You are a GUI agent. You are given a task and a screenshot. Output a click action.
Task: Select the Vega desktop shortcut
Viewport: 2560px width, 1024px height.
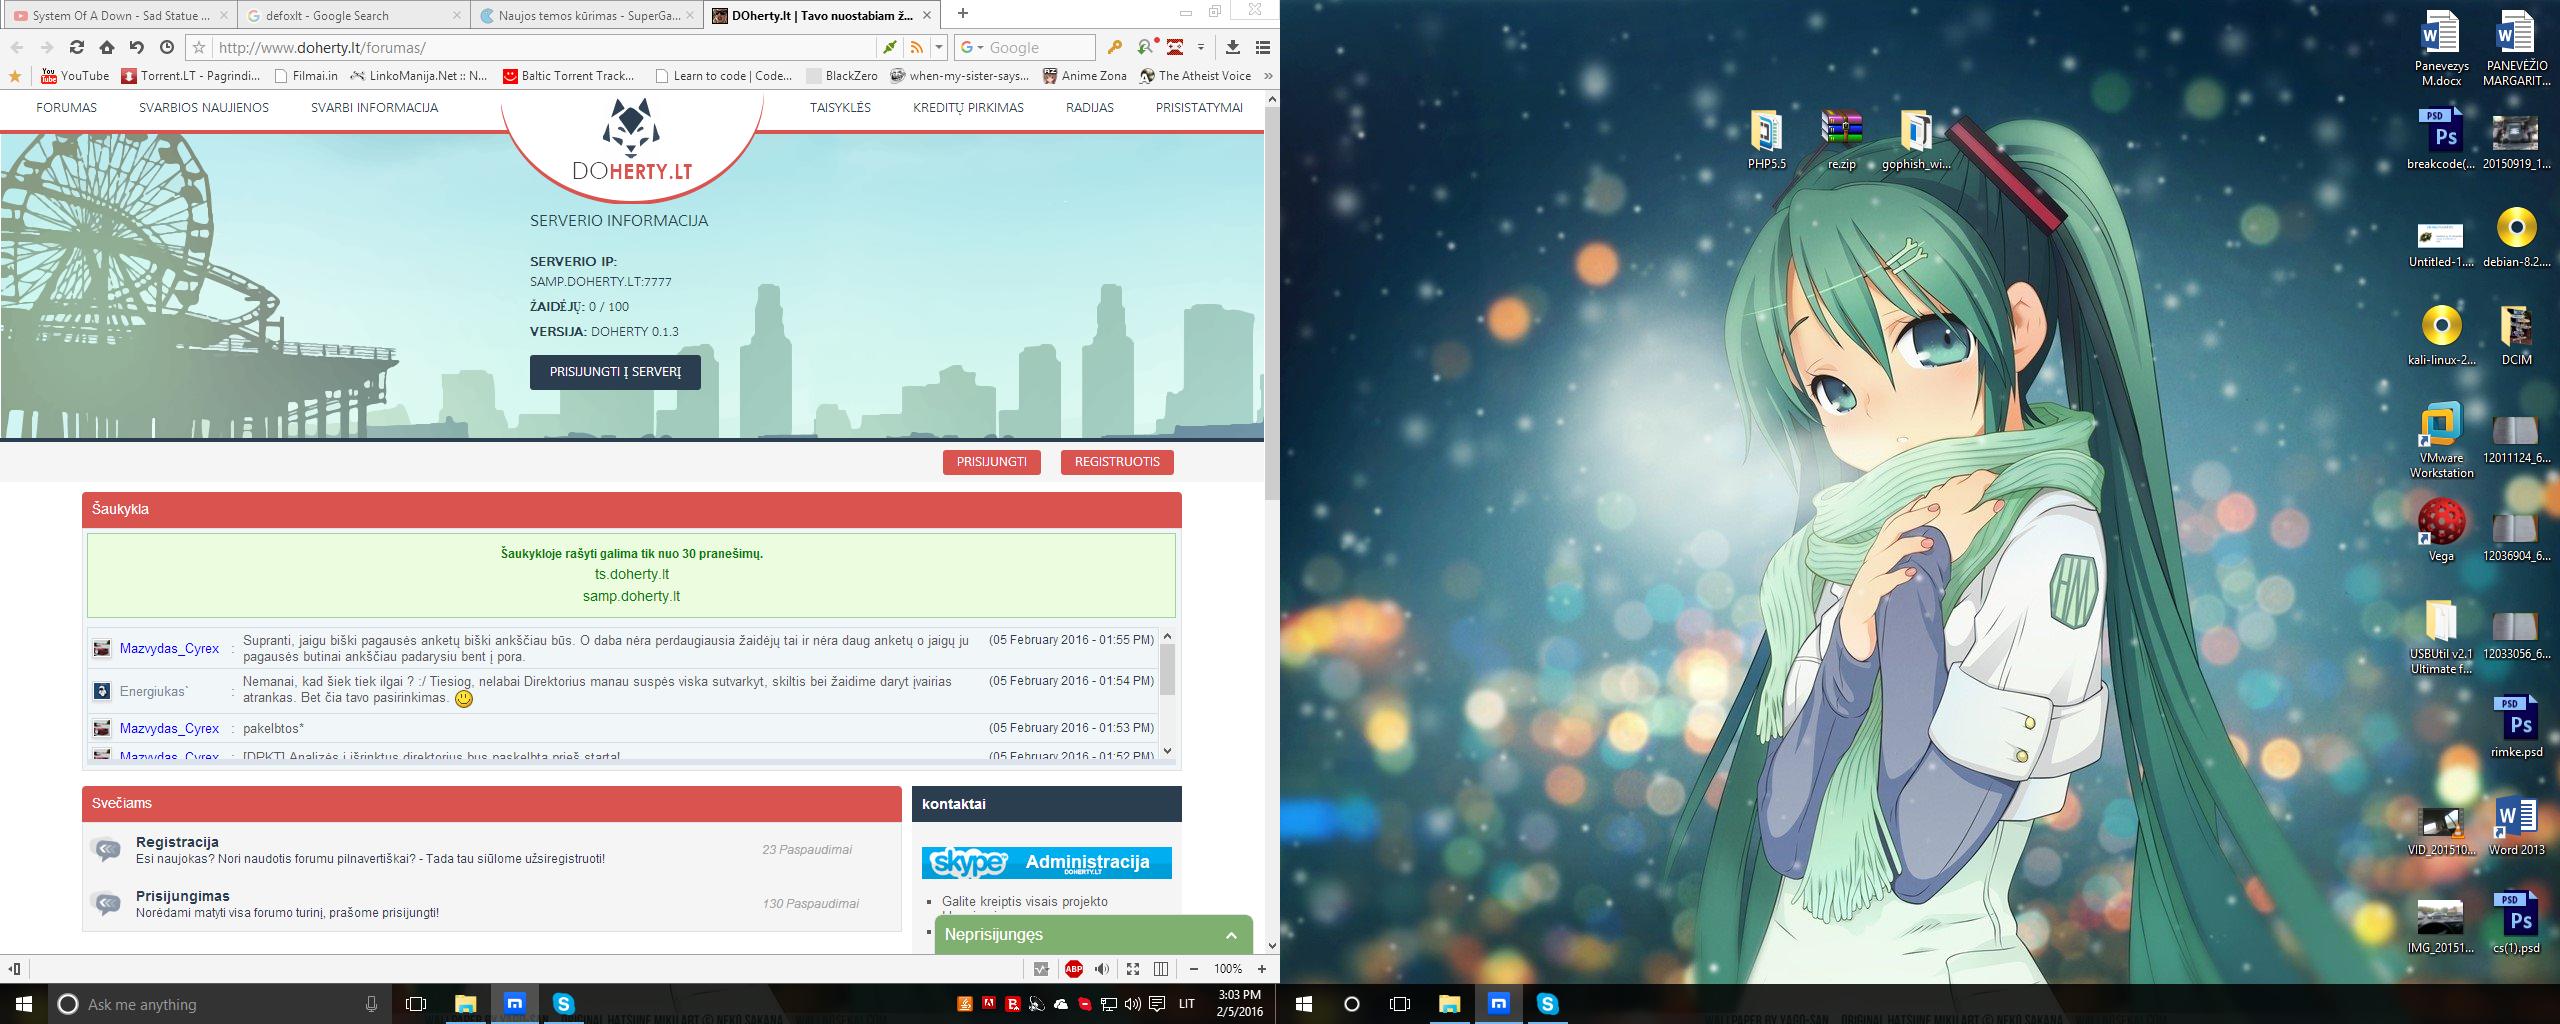[2441, 531]
